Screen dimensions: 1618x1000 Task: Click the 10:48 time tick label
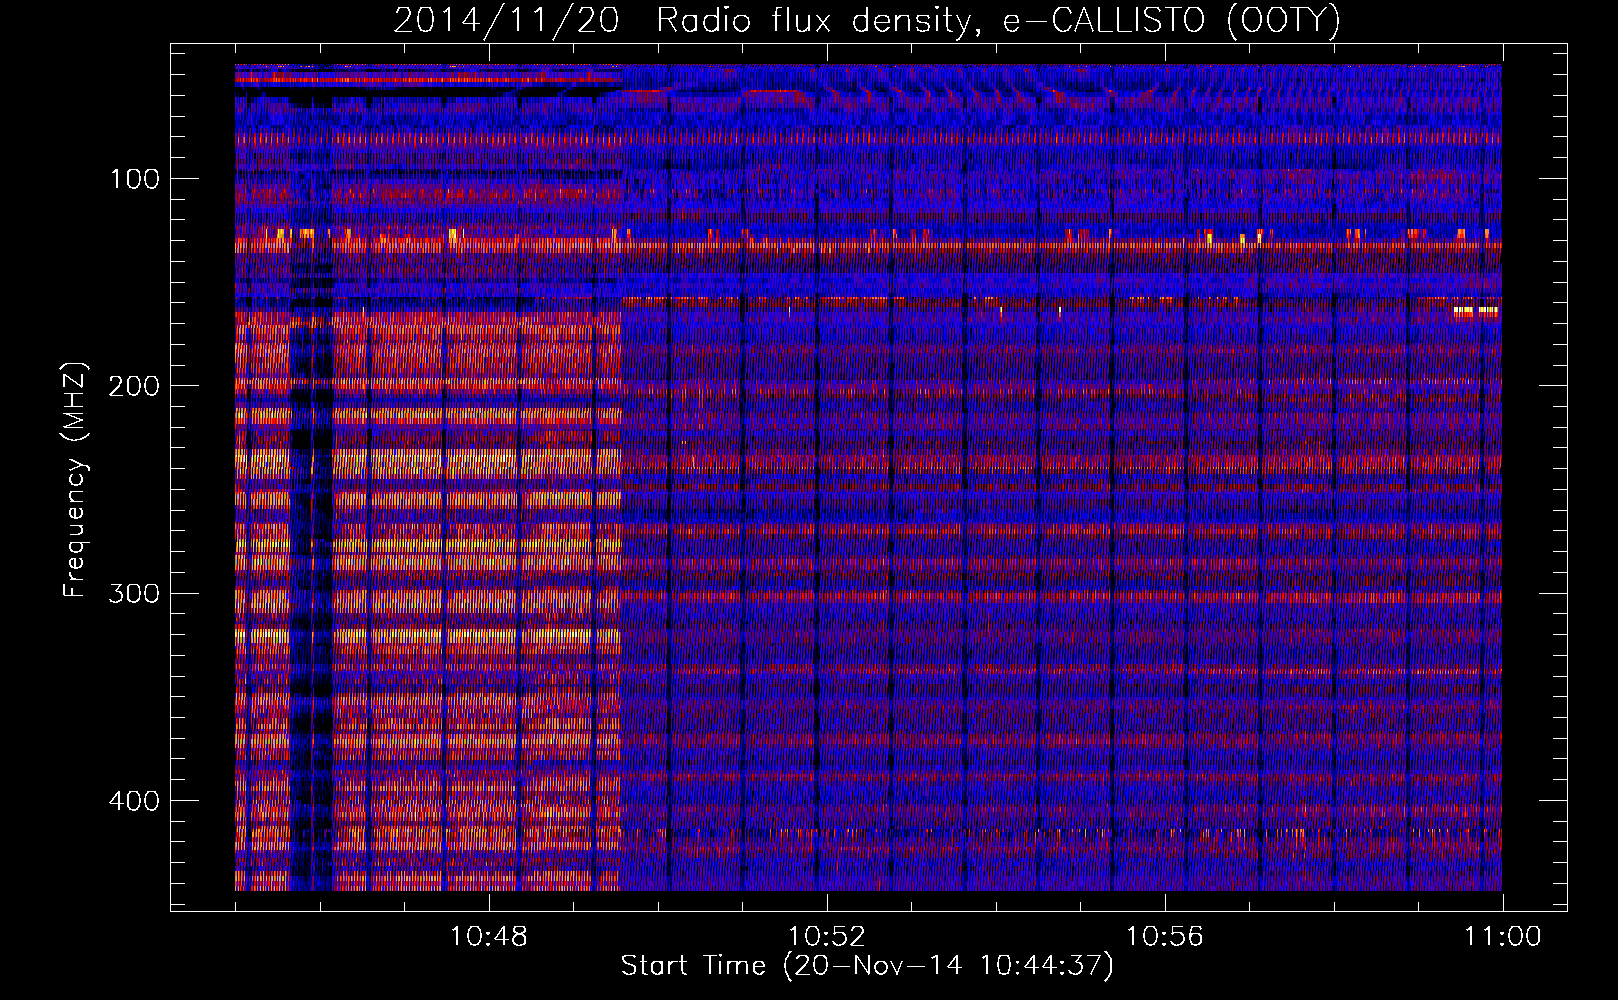coord(489,937)
